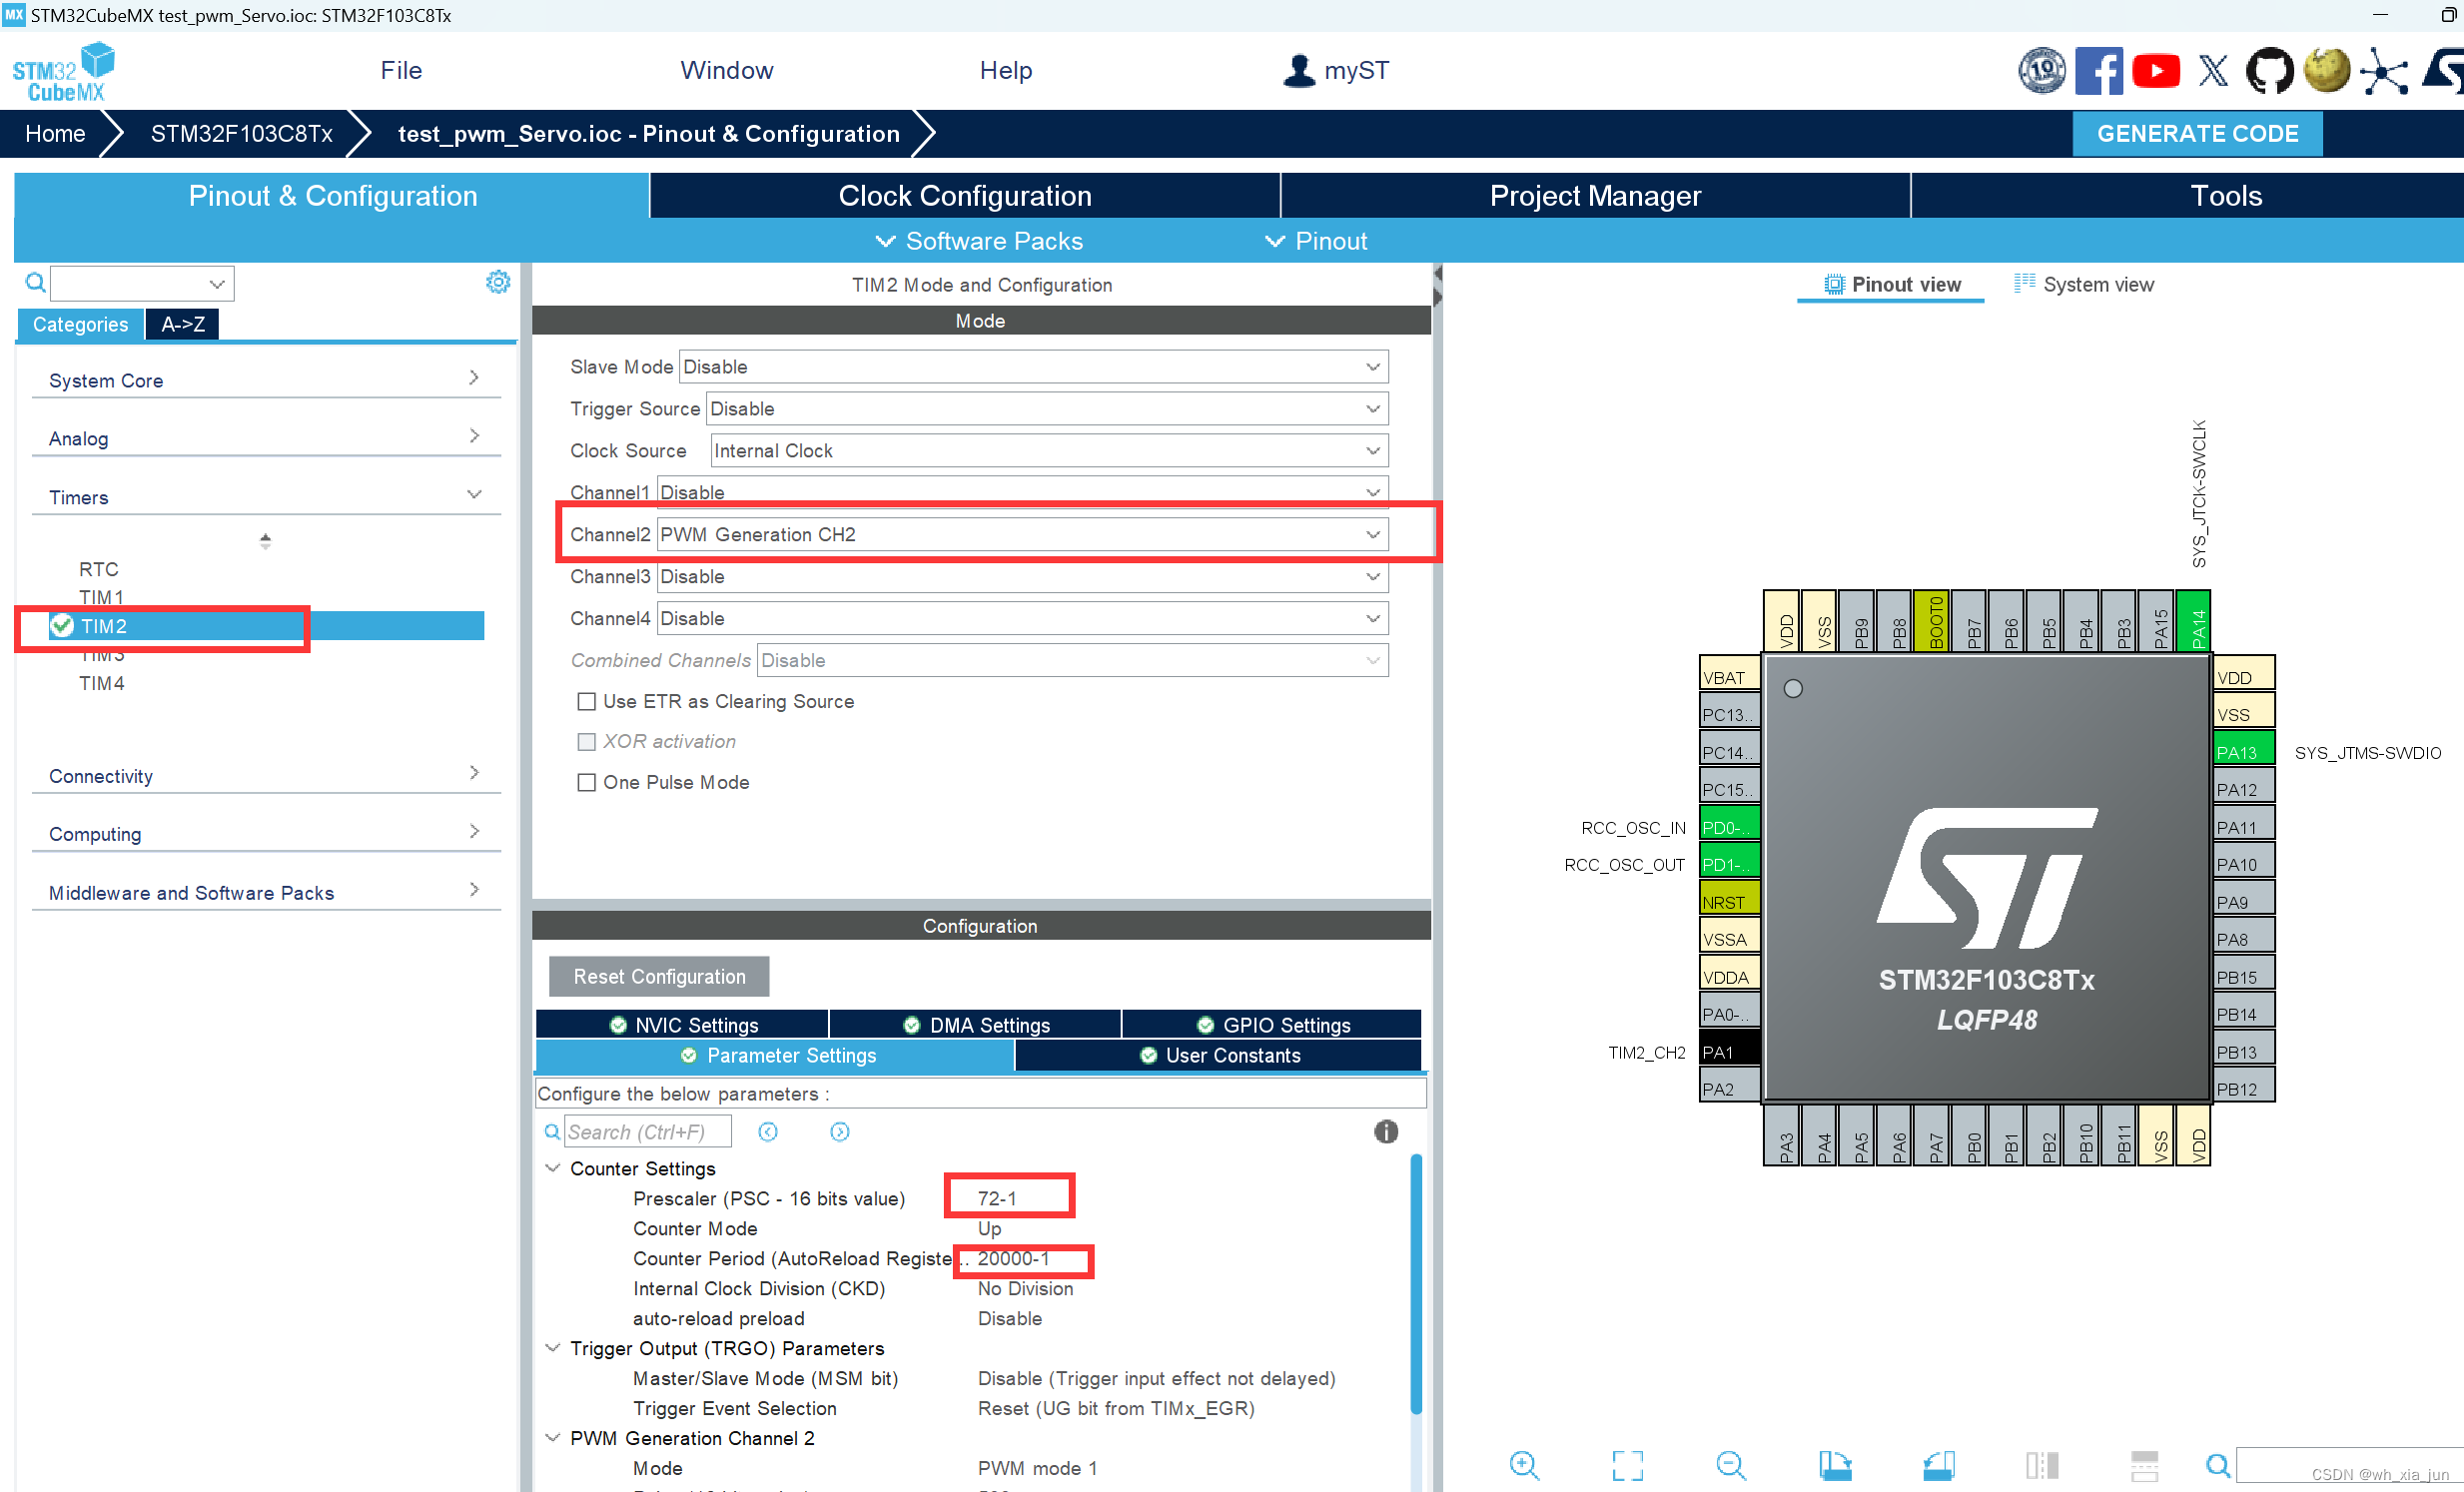The height and width of the screenshot is (1492, 2464).
Task: Click the zoom out icon below chip
Action: (1730, 1465)
